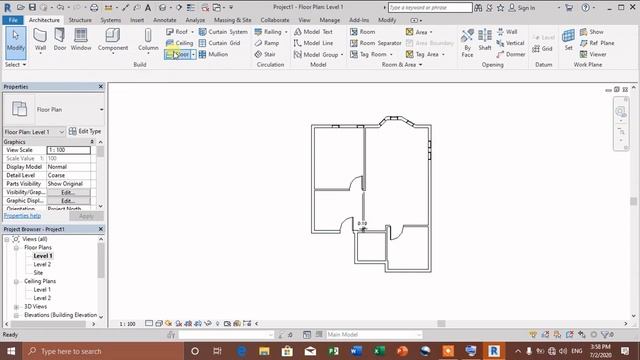
Task: Click the Edit Type button
Action: (x=85, y=131)
